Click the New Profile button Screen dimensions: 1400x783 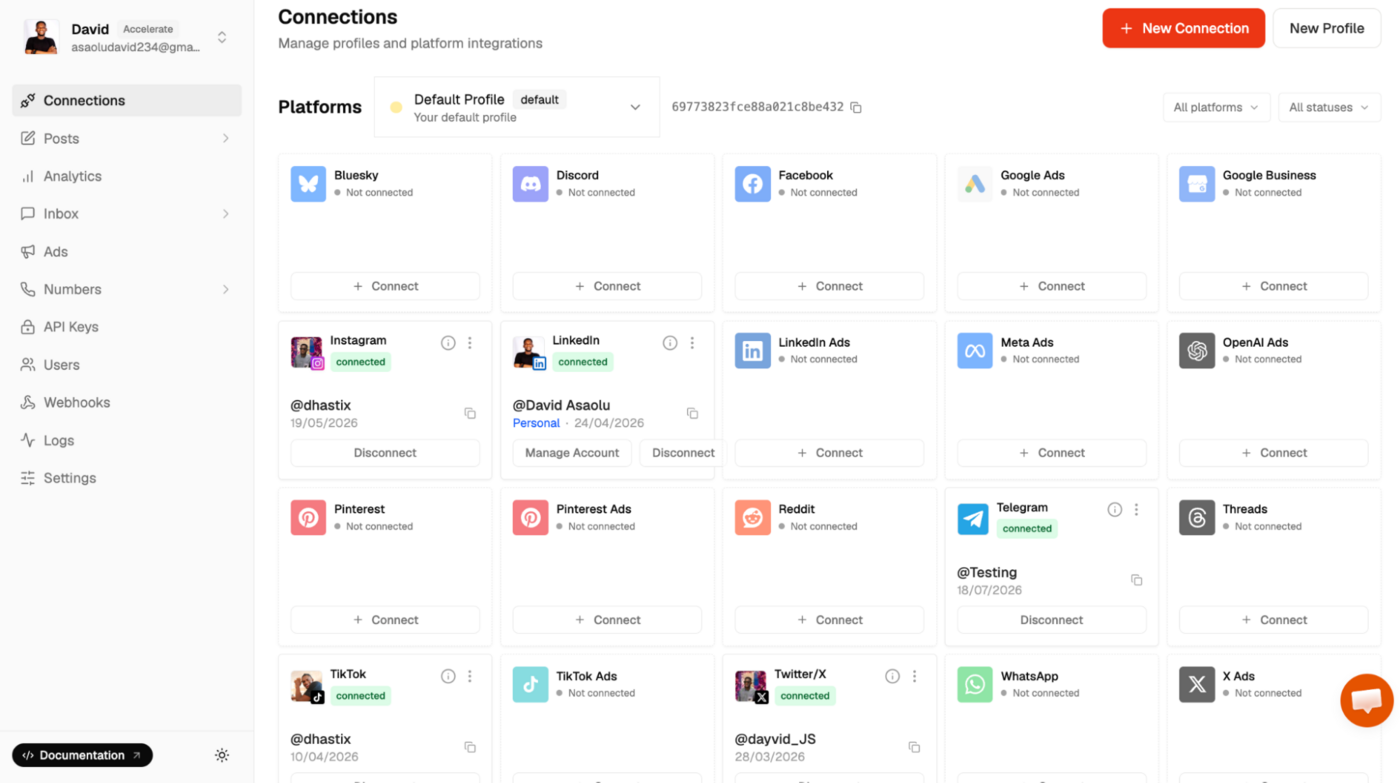point(1327,28)
